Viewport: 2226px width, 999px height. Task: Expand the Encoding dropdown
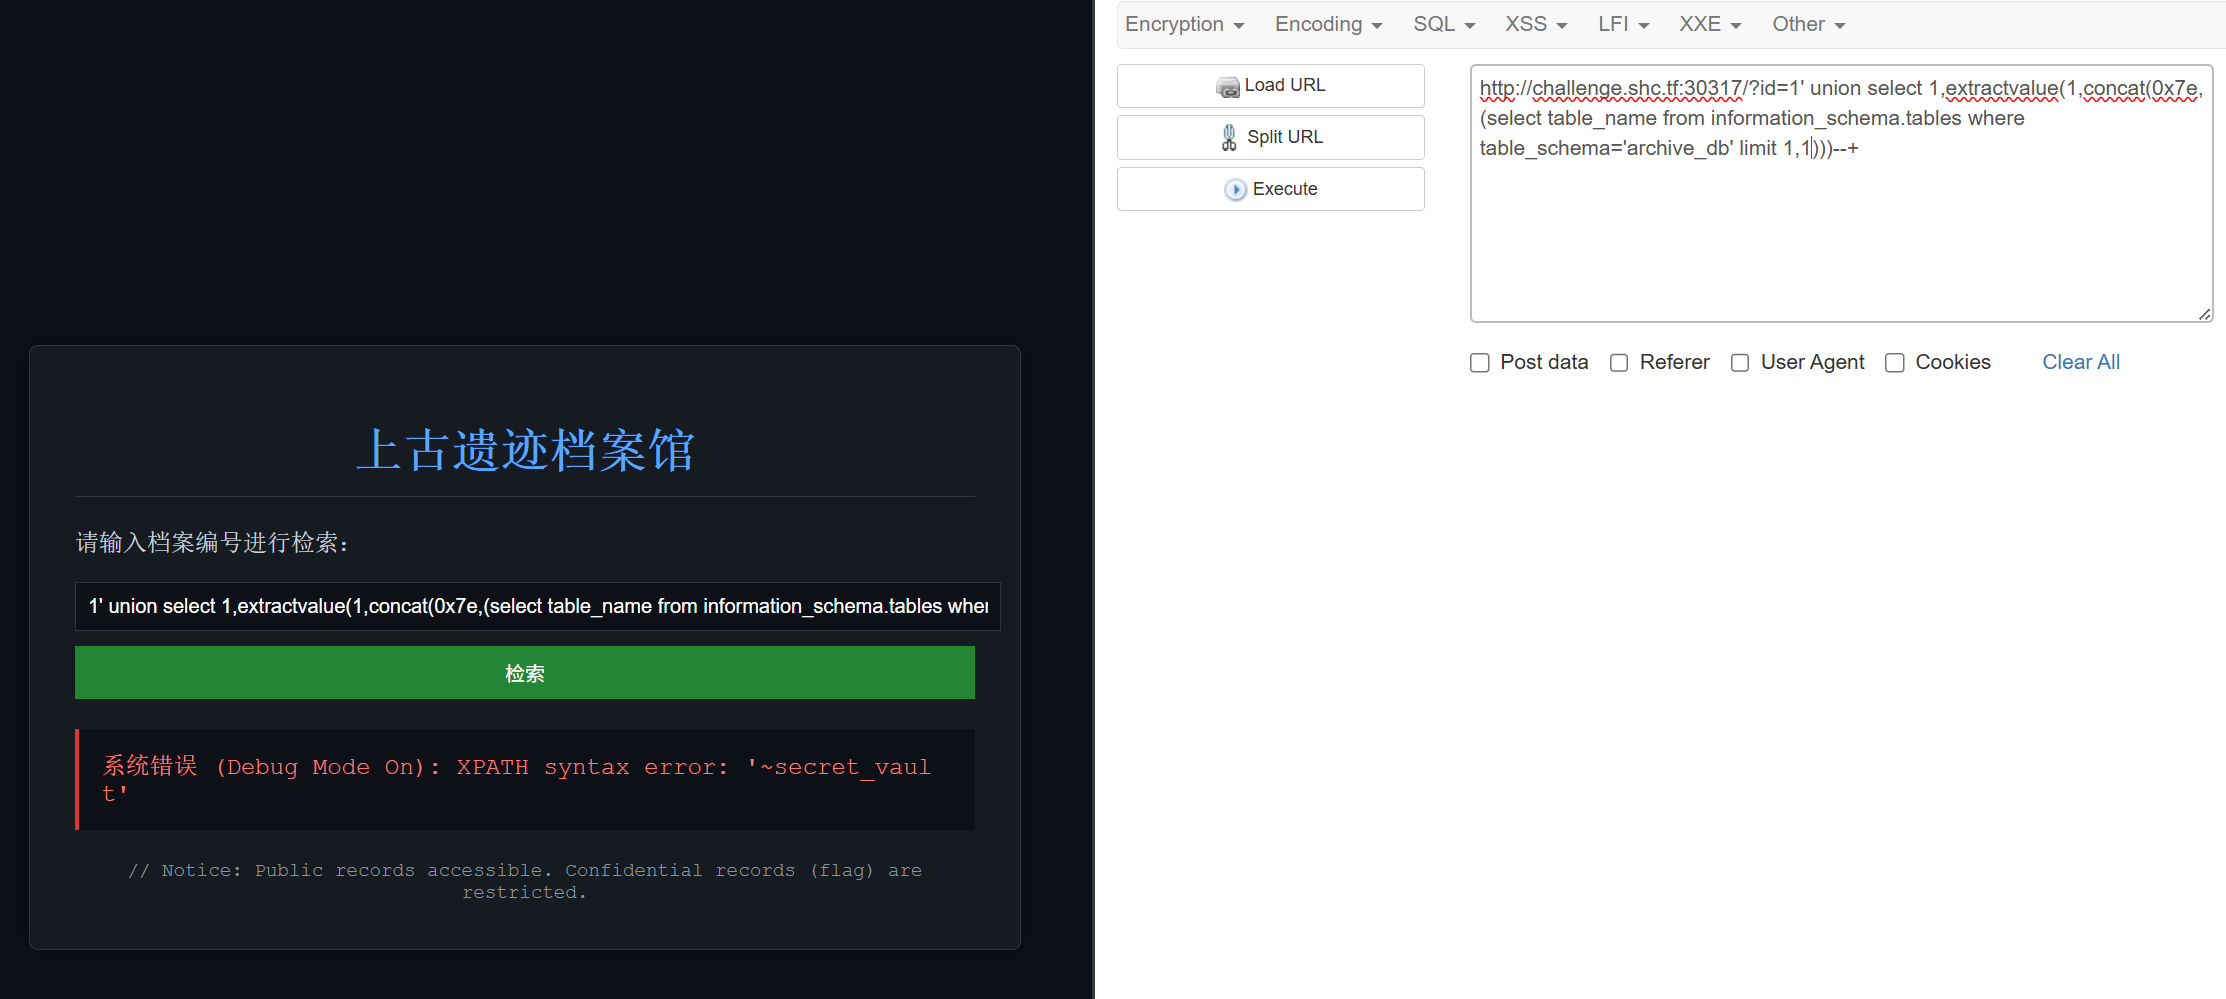1328,24
